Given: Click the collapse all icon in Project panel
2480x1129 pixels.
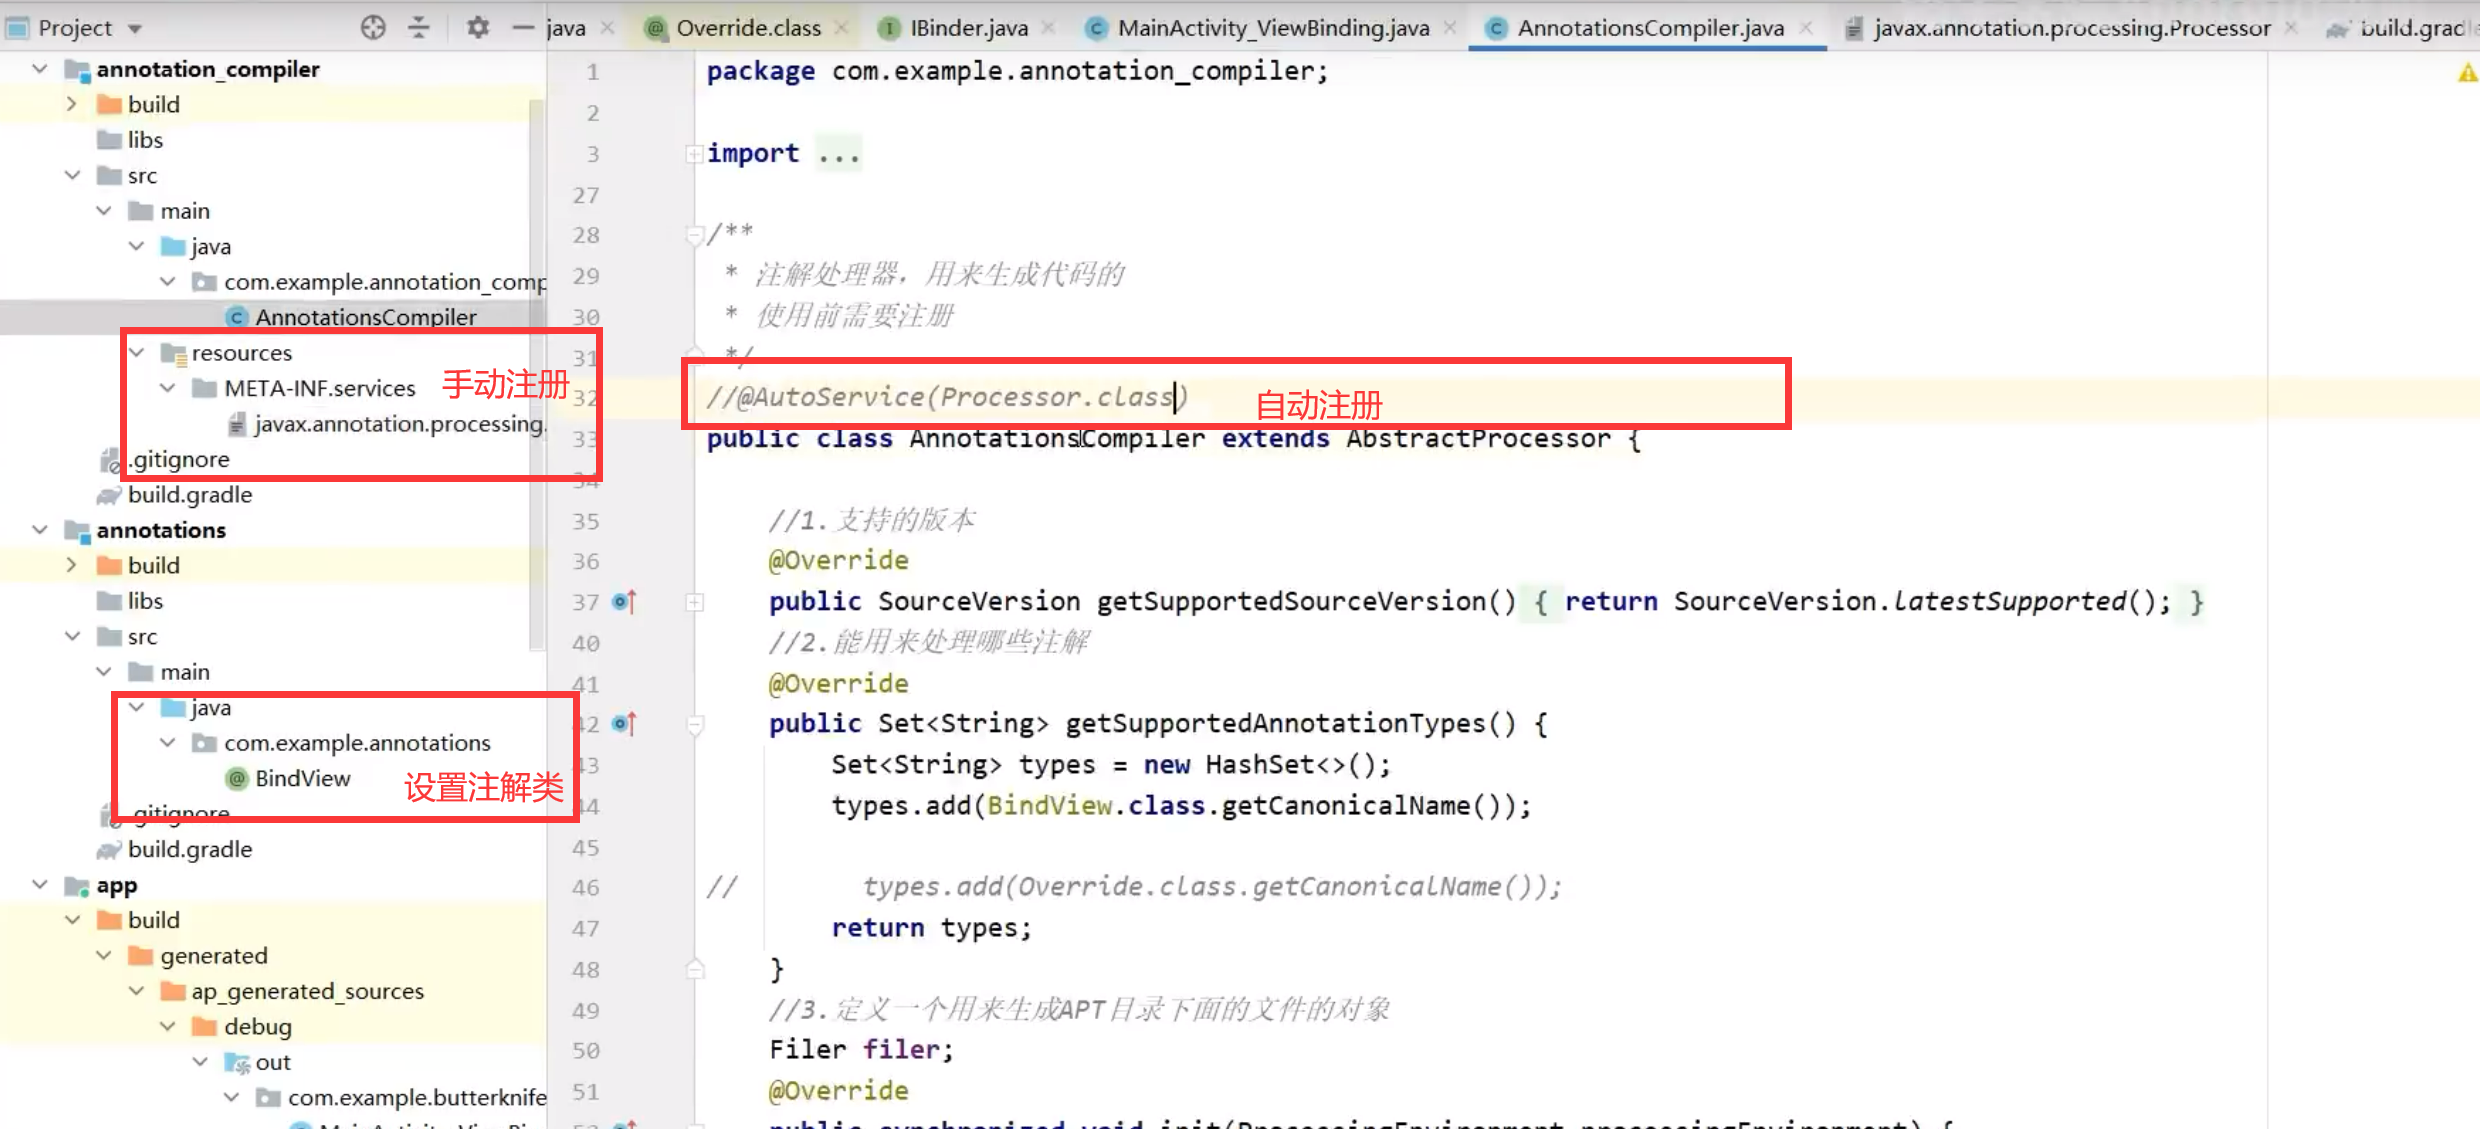Looking at the screenshot, I should coord(419,28).
